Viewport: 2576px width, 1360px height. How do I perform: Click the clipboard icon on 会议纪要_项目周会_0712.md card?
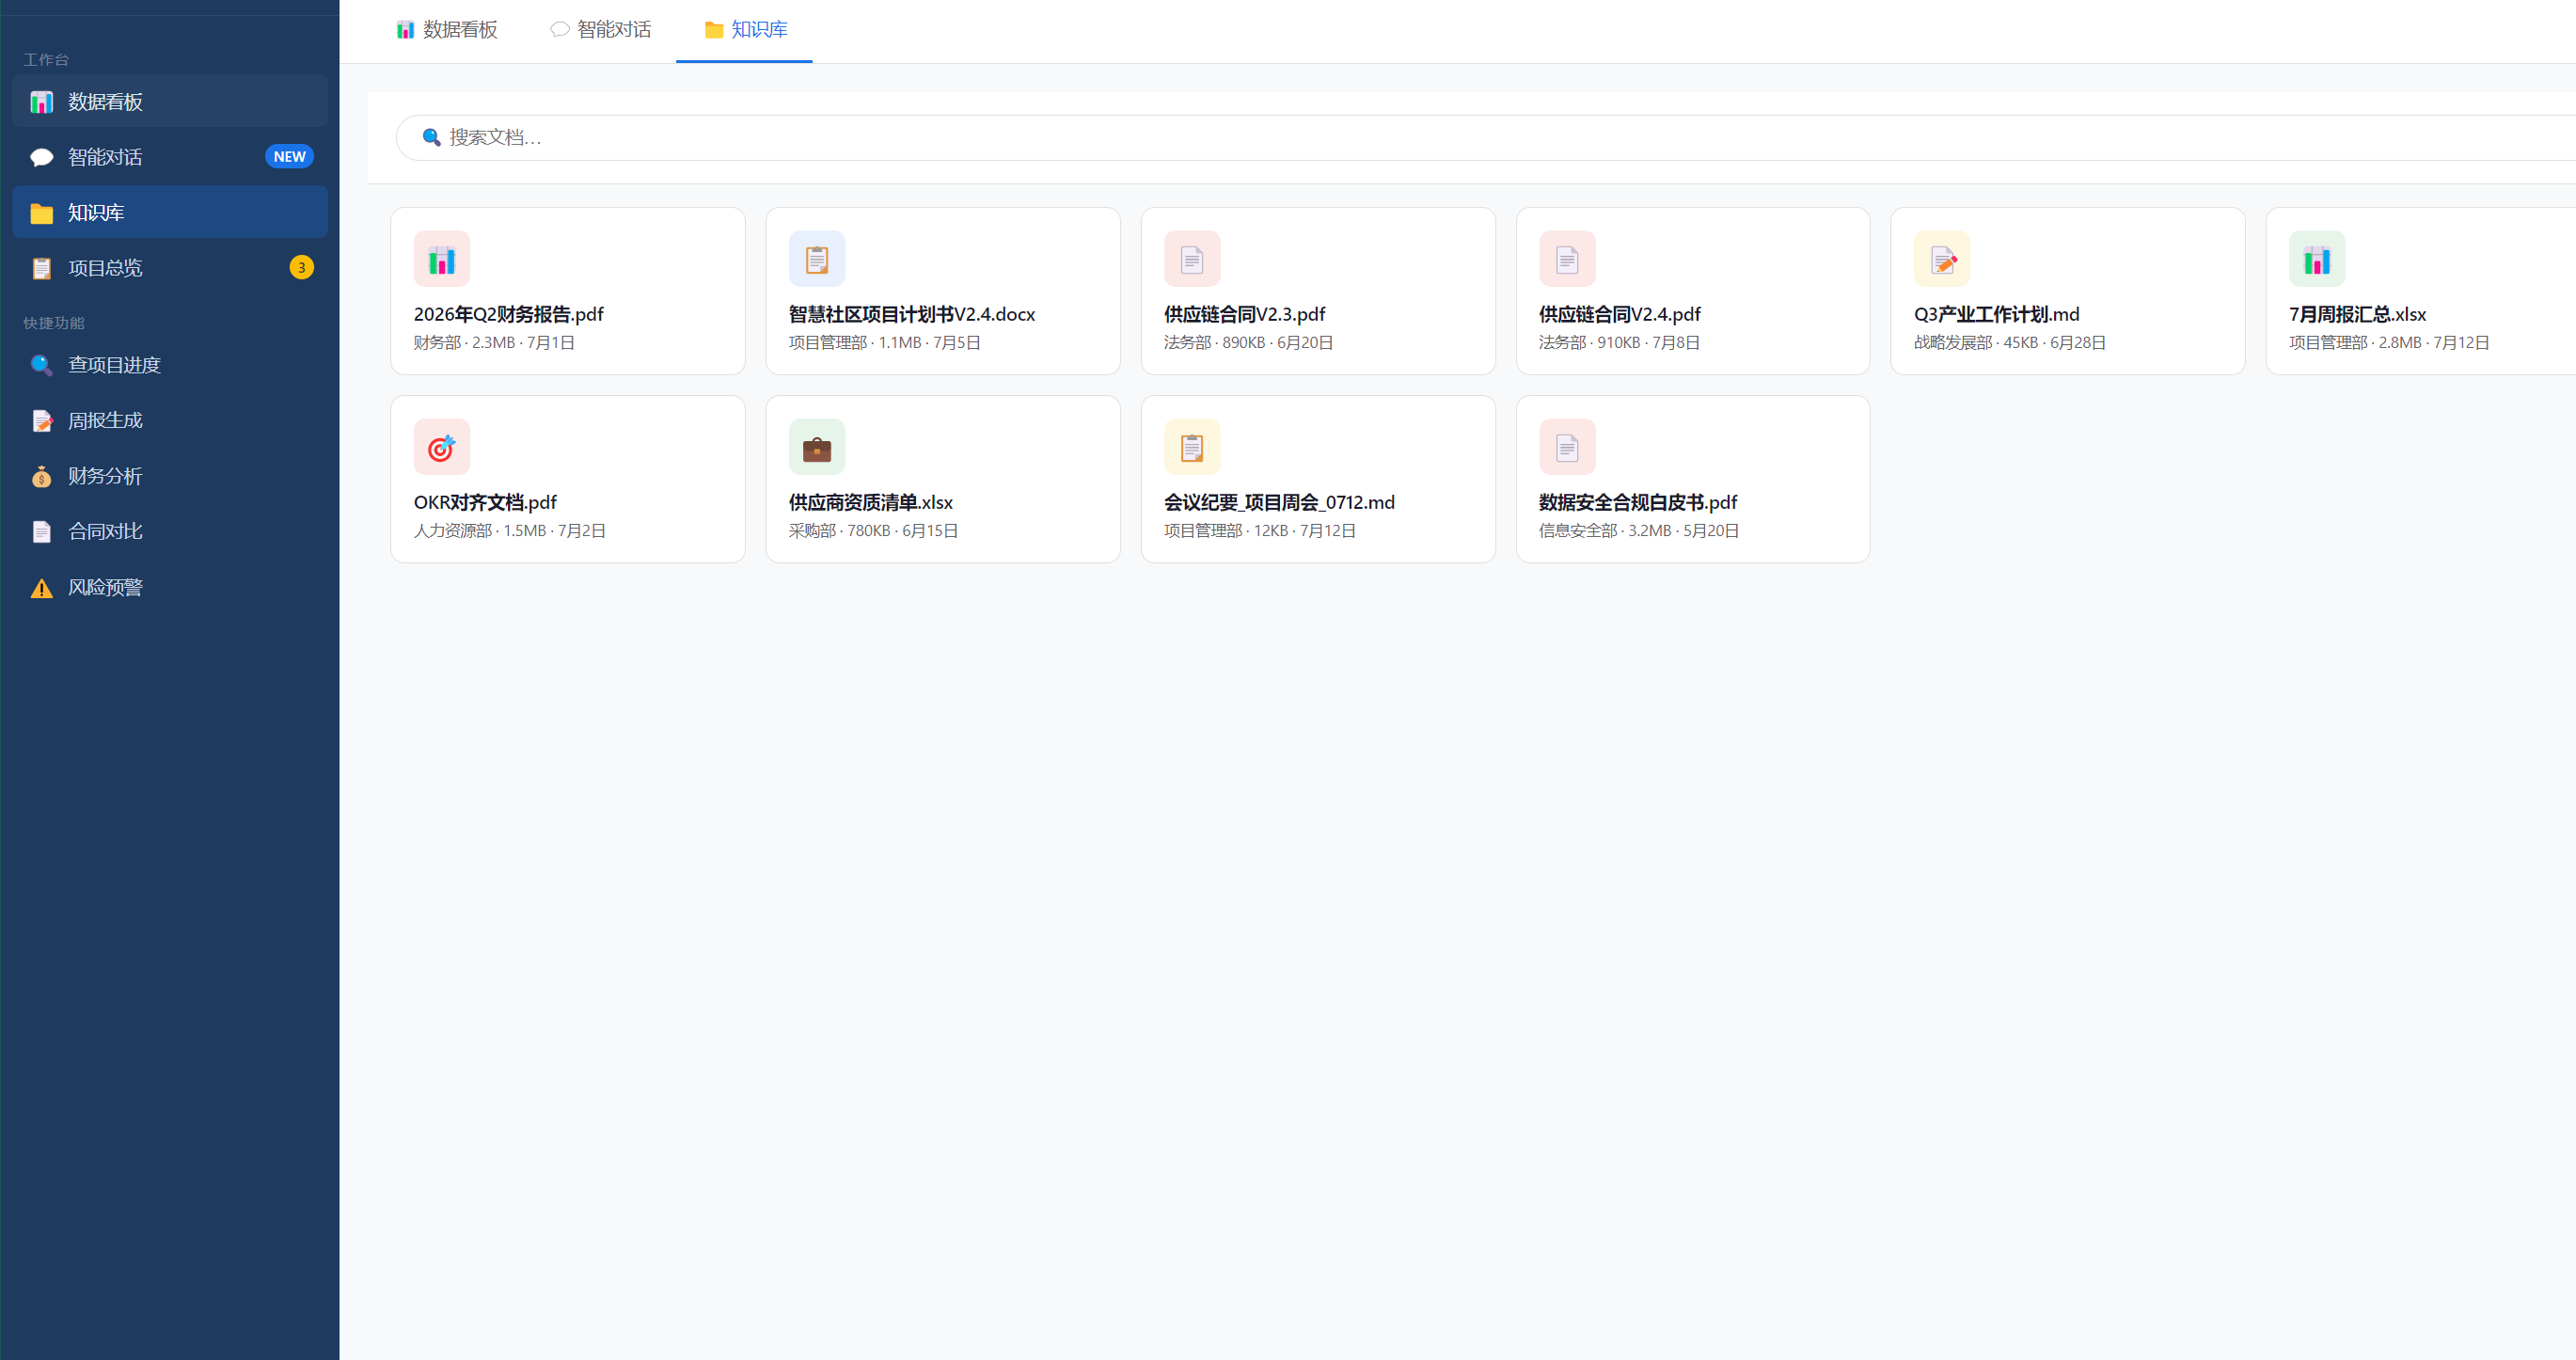[1192, 447]
